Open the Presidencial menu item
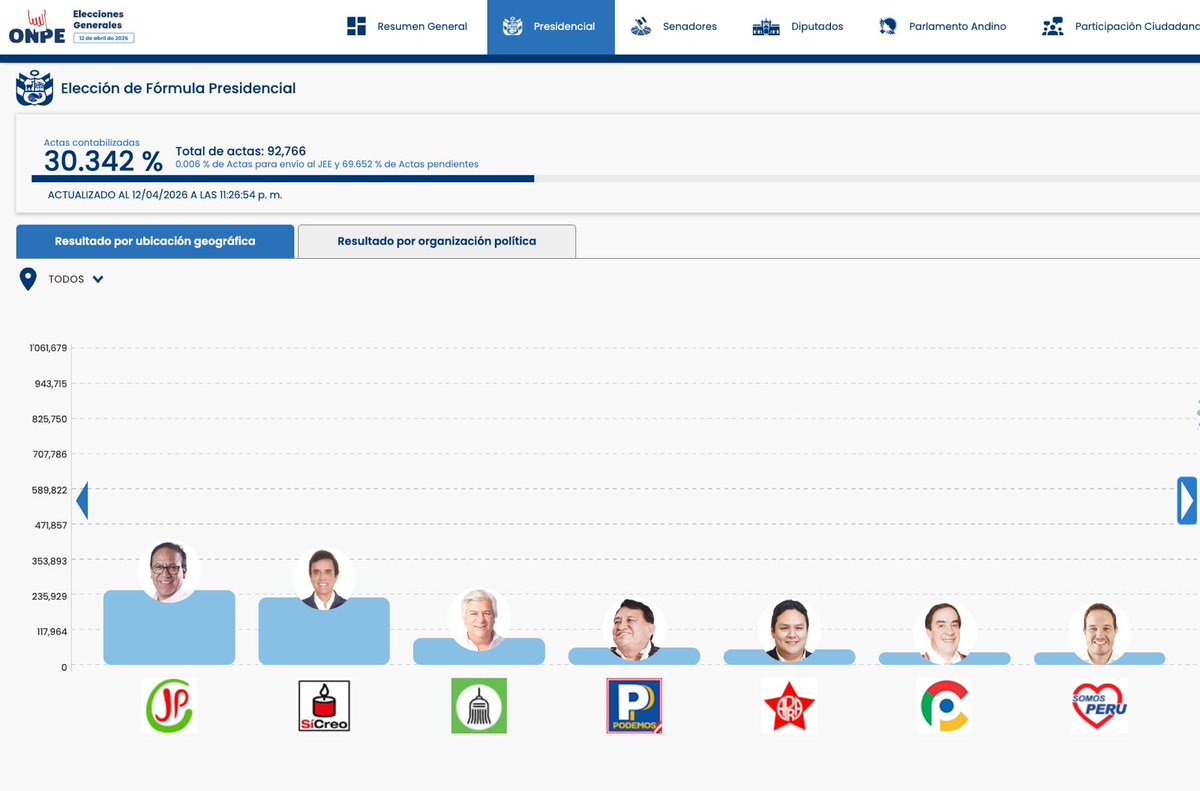The image size is (1200, 791). (x=549, y=27)
